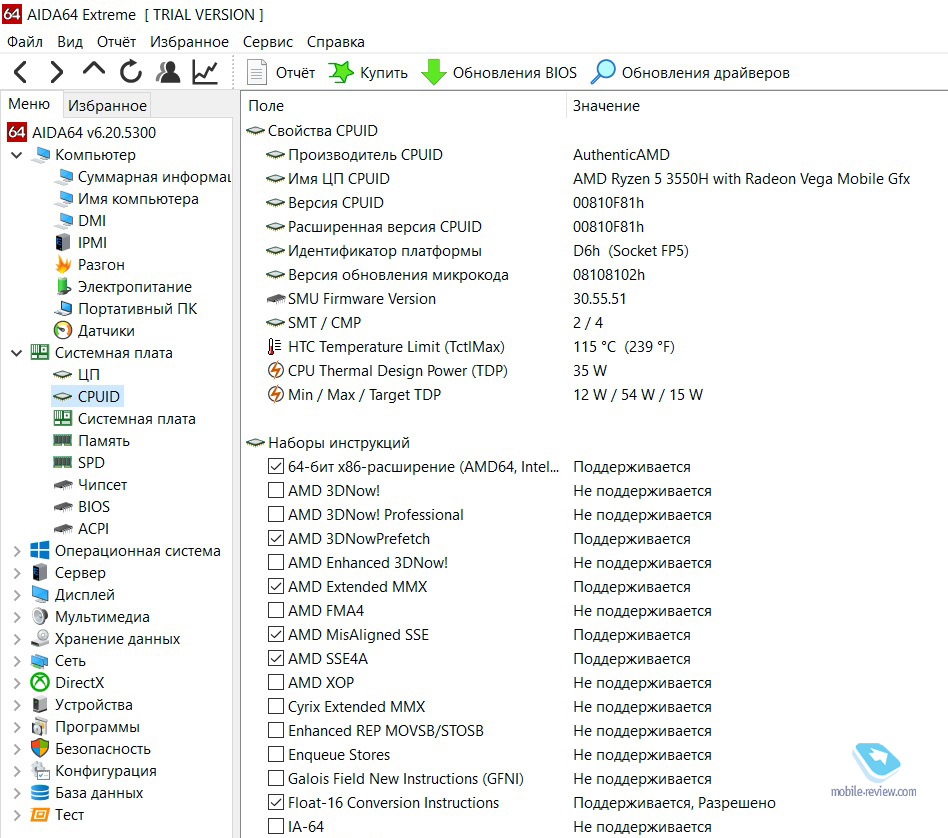This screenshot has width=948, height=838.
Task: Select the DMI tree item
Action: pos(80,221)
